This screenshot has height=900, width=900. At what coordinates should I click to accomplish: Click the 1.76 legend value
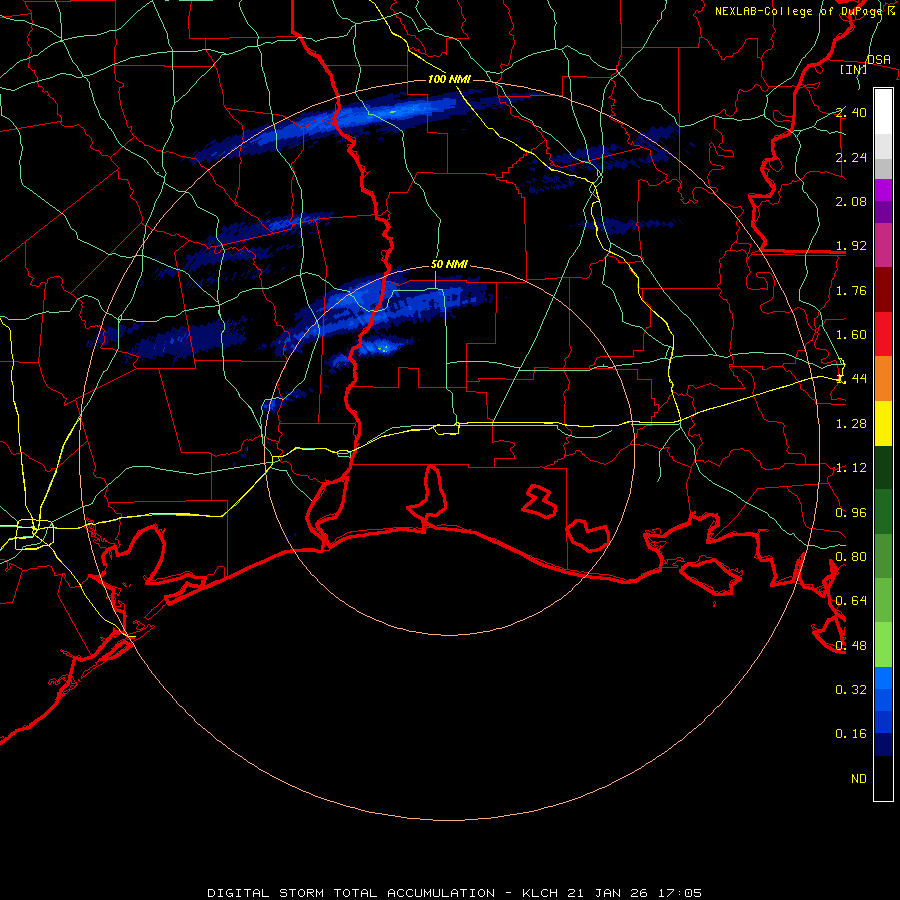(x=851, y=290)
